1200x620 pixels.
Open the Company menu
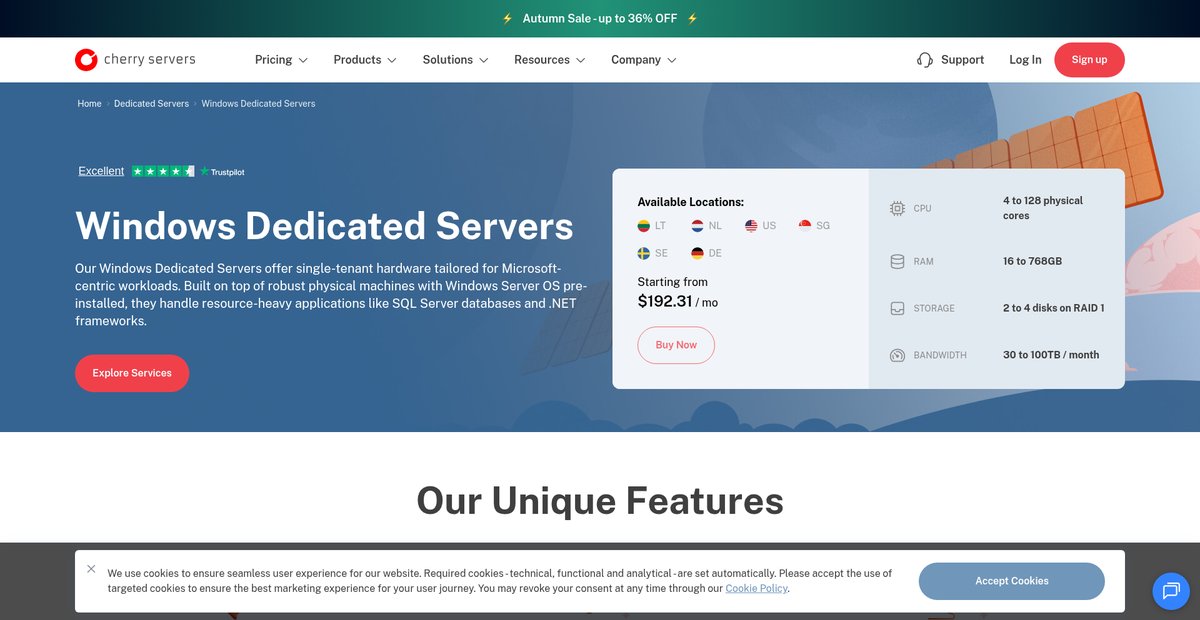coord(644,60)
